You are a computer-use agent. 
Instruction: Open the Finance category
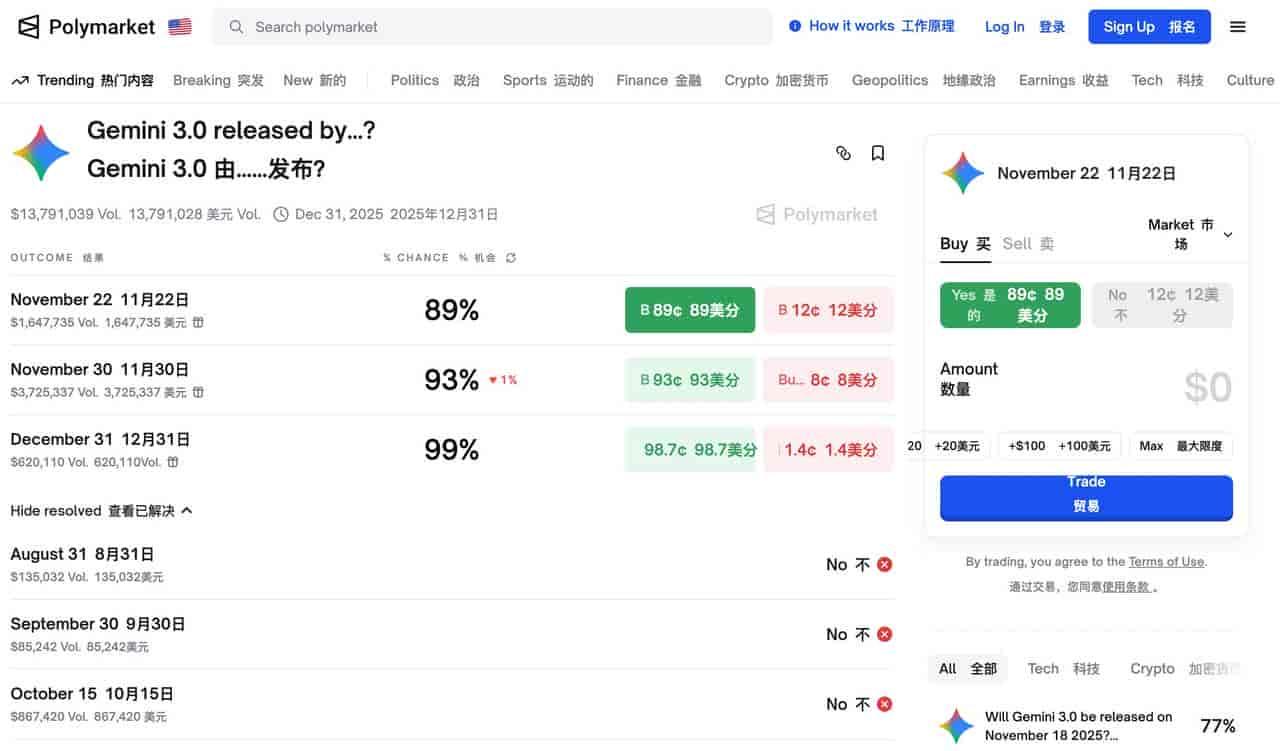(659, 81)
